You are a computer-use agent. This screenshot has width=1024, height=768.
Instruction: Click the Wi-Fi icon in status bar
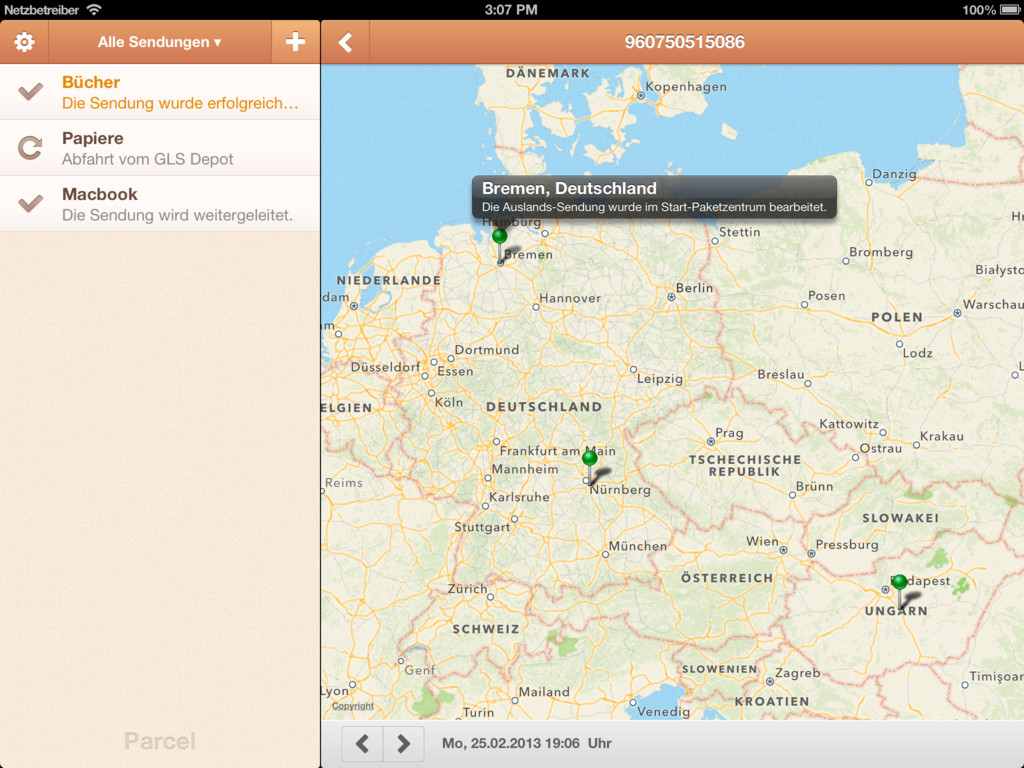94,9
